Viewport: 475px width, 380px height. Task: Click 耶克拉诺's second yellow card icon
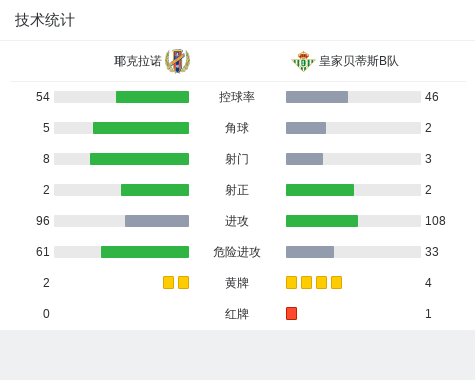pyautogui.click(x=183, y=283)
